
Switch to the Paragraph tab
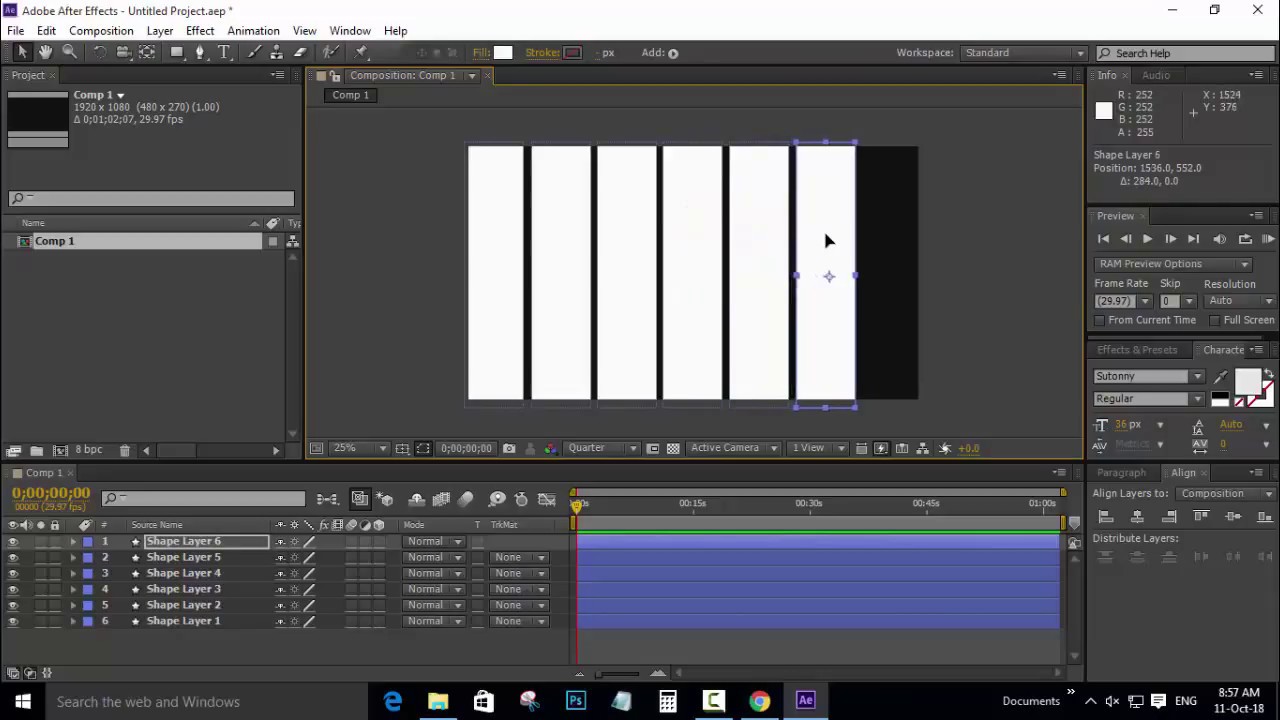tap(1121, 473)
